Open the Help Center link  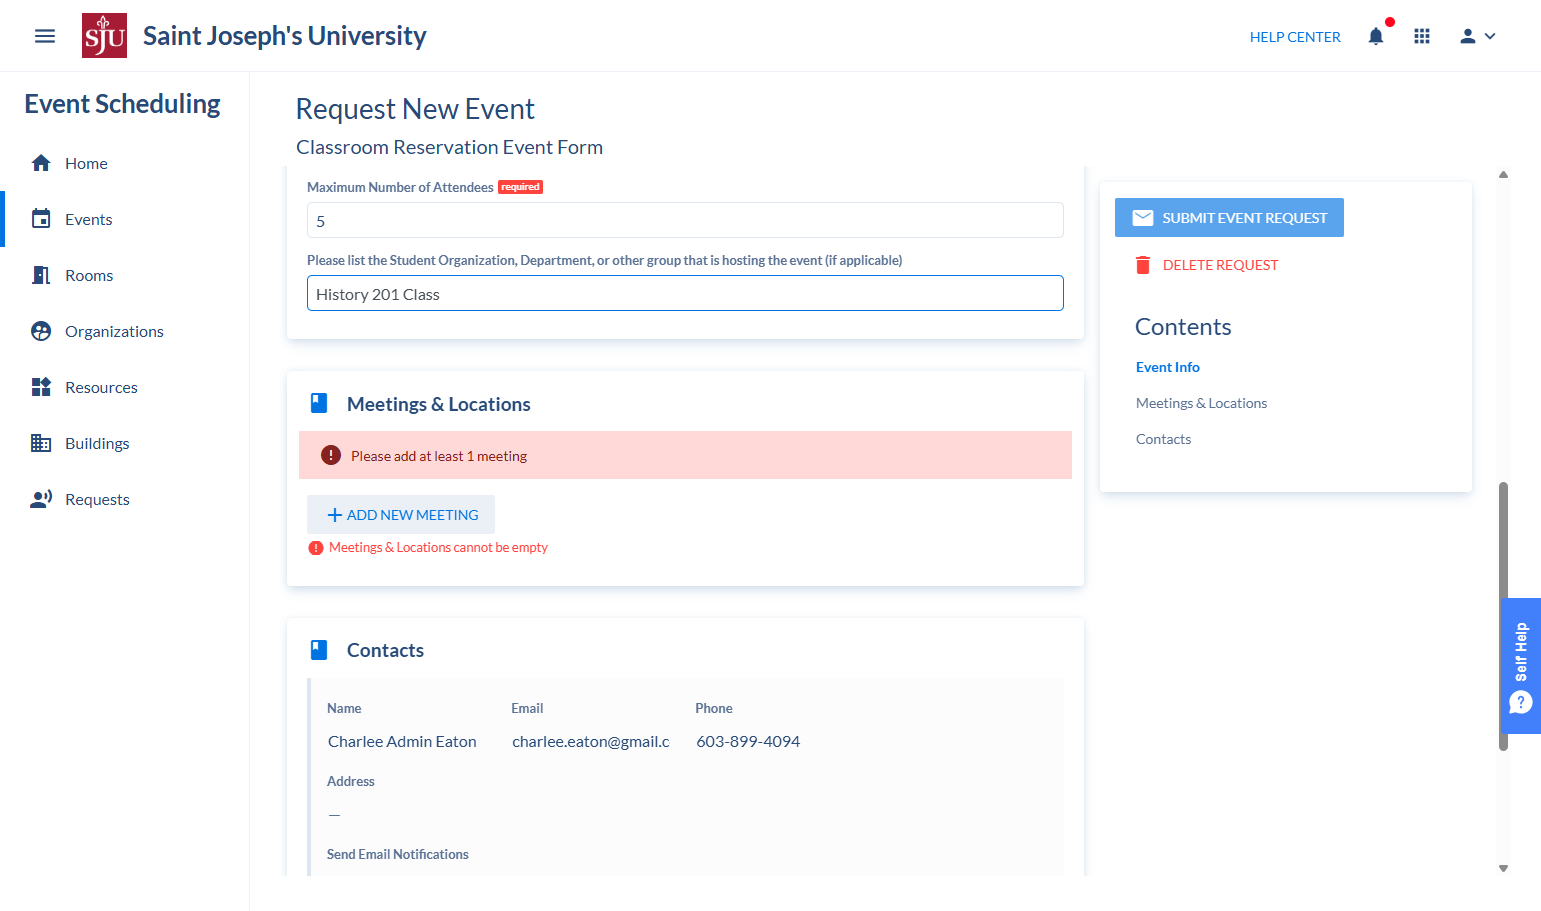[1295, 37]
